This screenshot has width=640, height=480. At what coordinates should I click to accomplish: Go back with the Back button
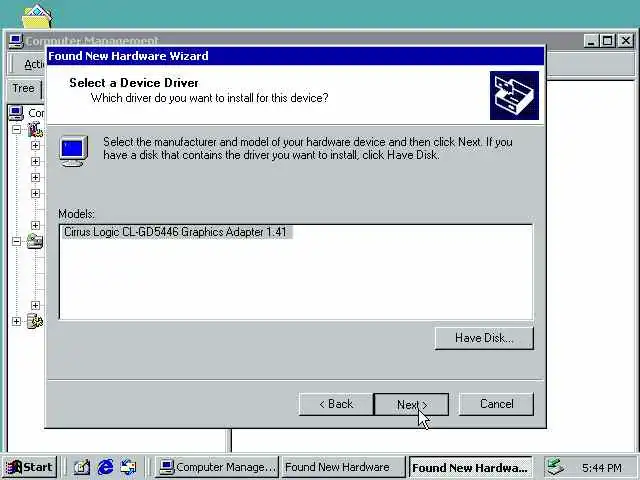click(x=336, y=404)
